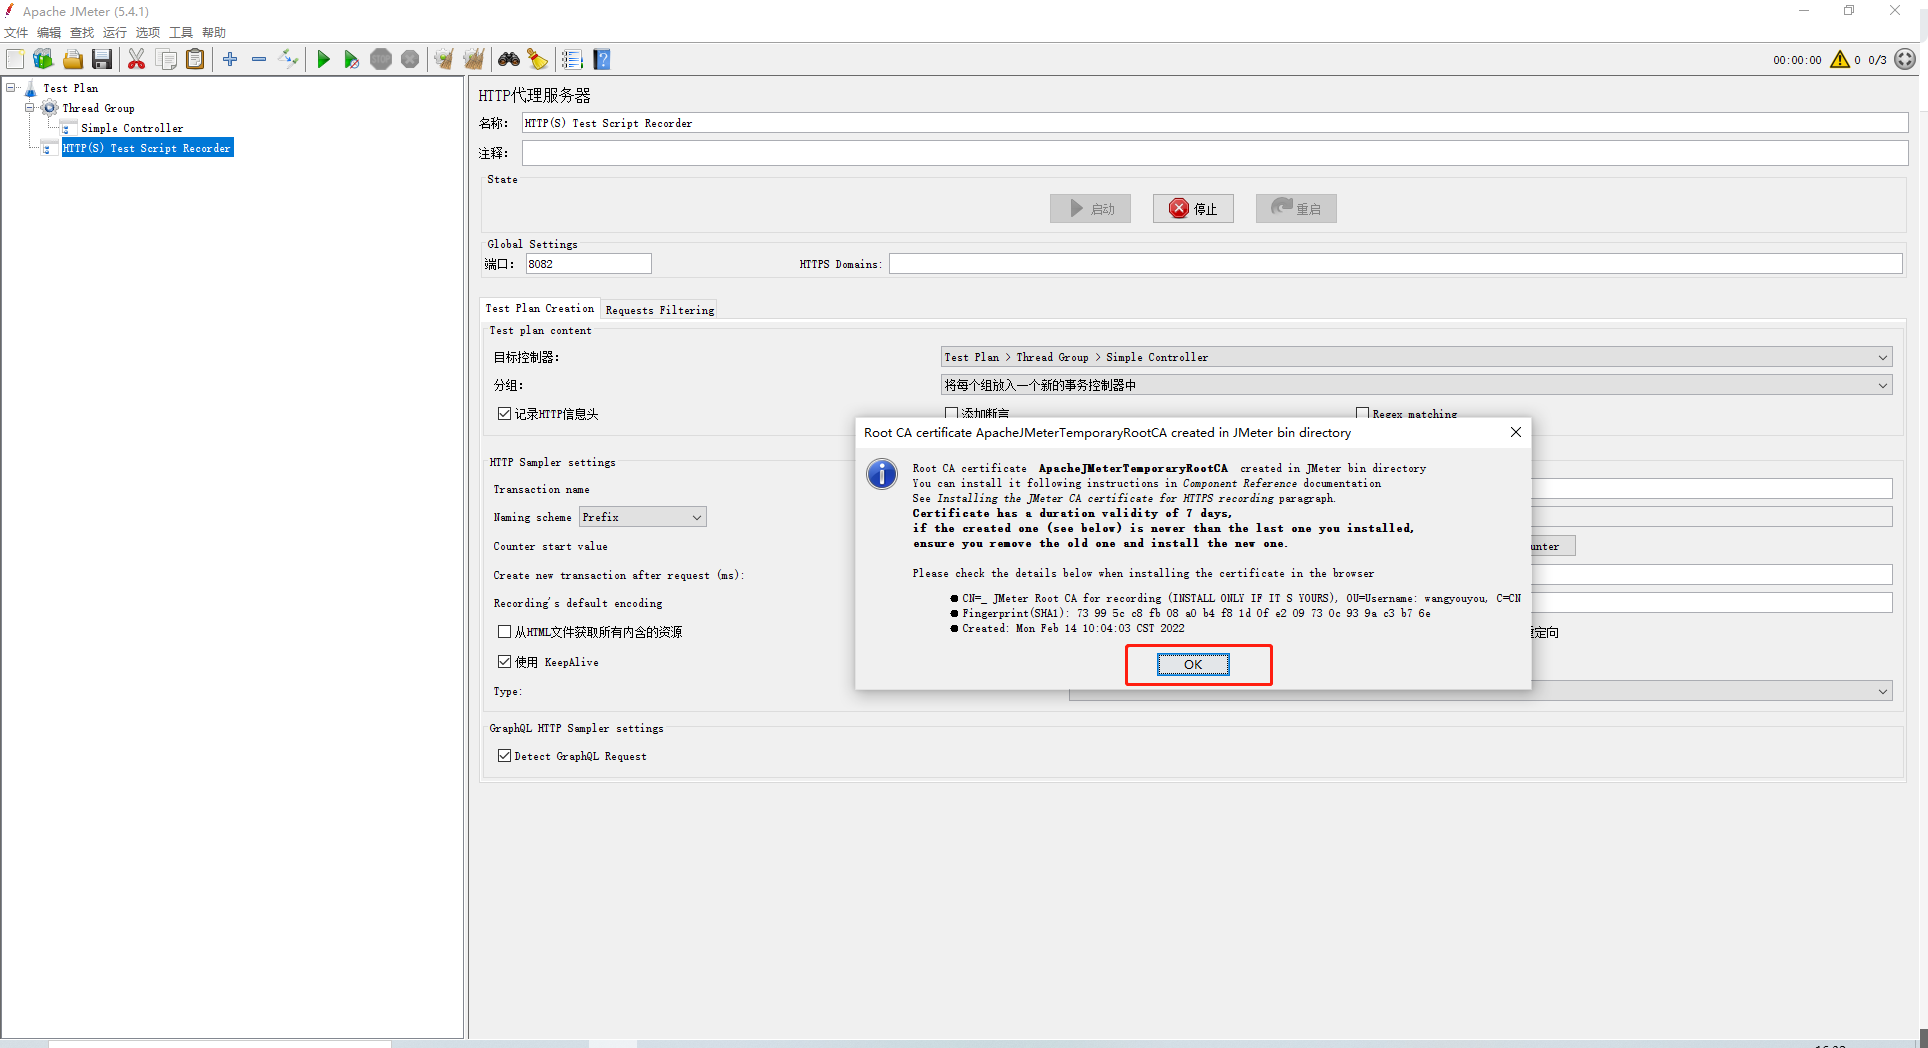
Task: Toggle 从HTML文件获取所有内含的资源 checkbox
Action: (505, 631)
